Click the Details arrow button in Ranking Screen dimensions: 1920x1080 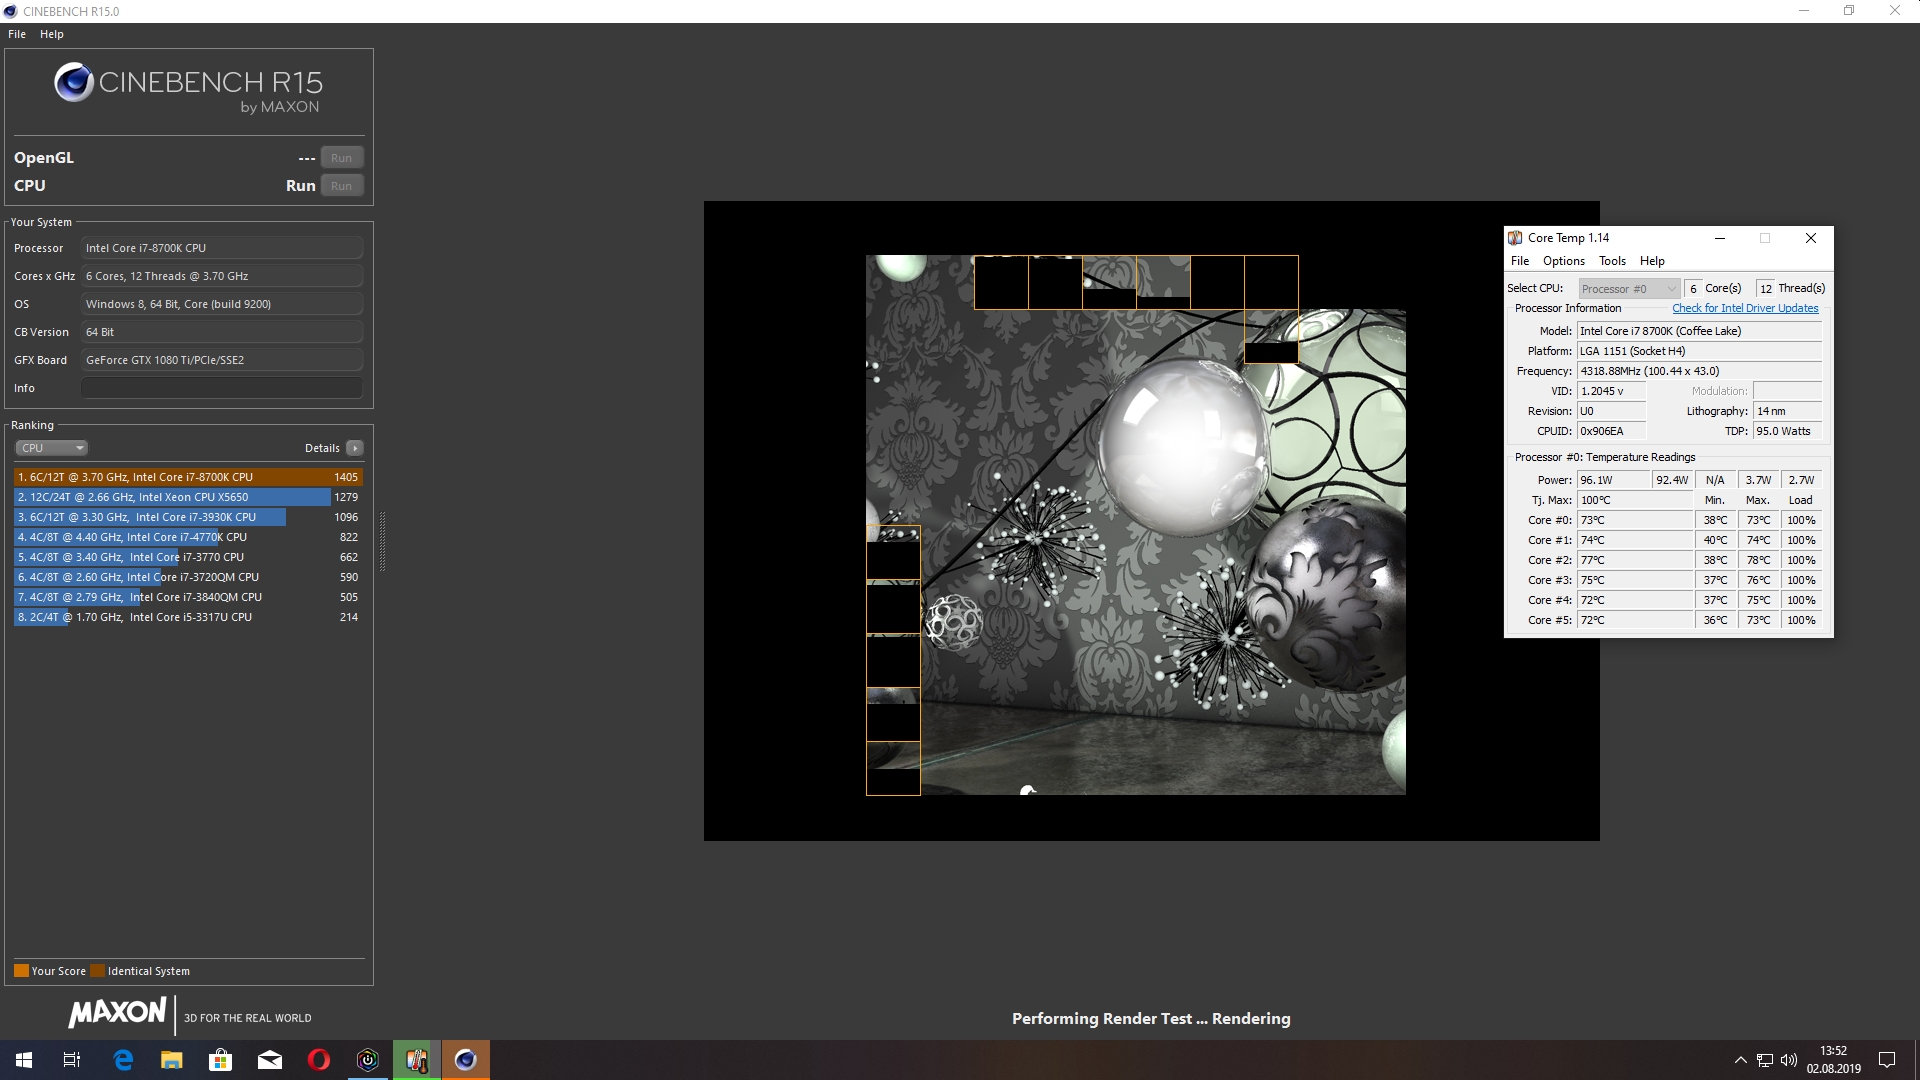(355, 448)
